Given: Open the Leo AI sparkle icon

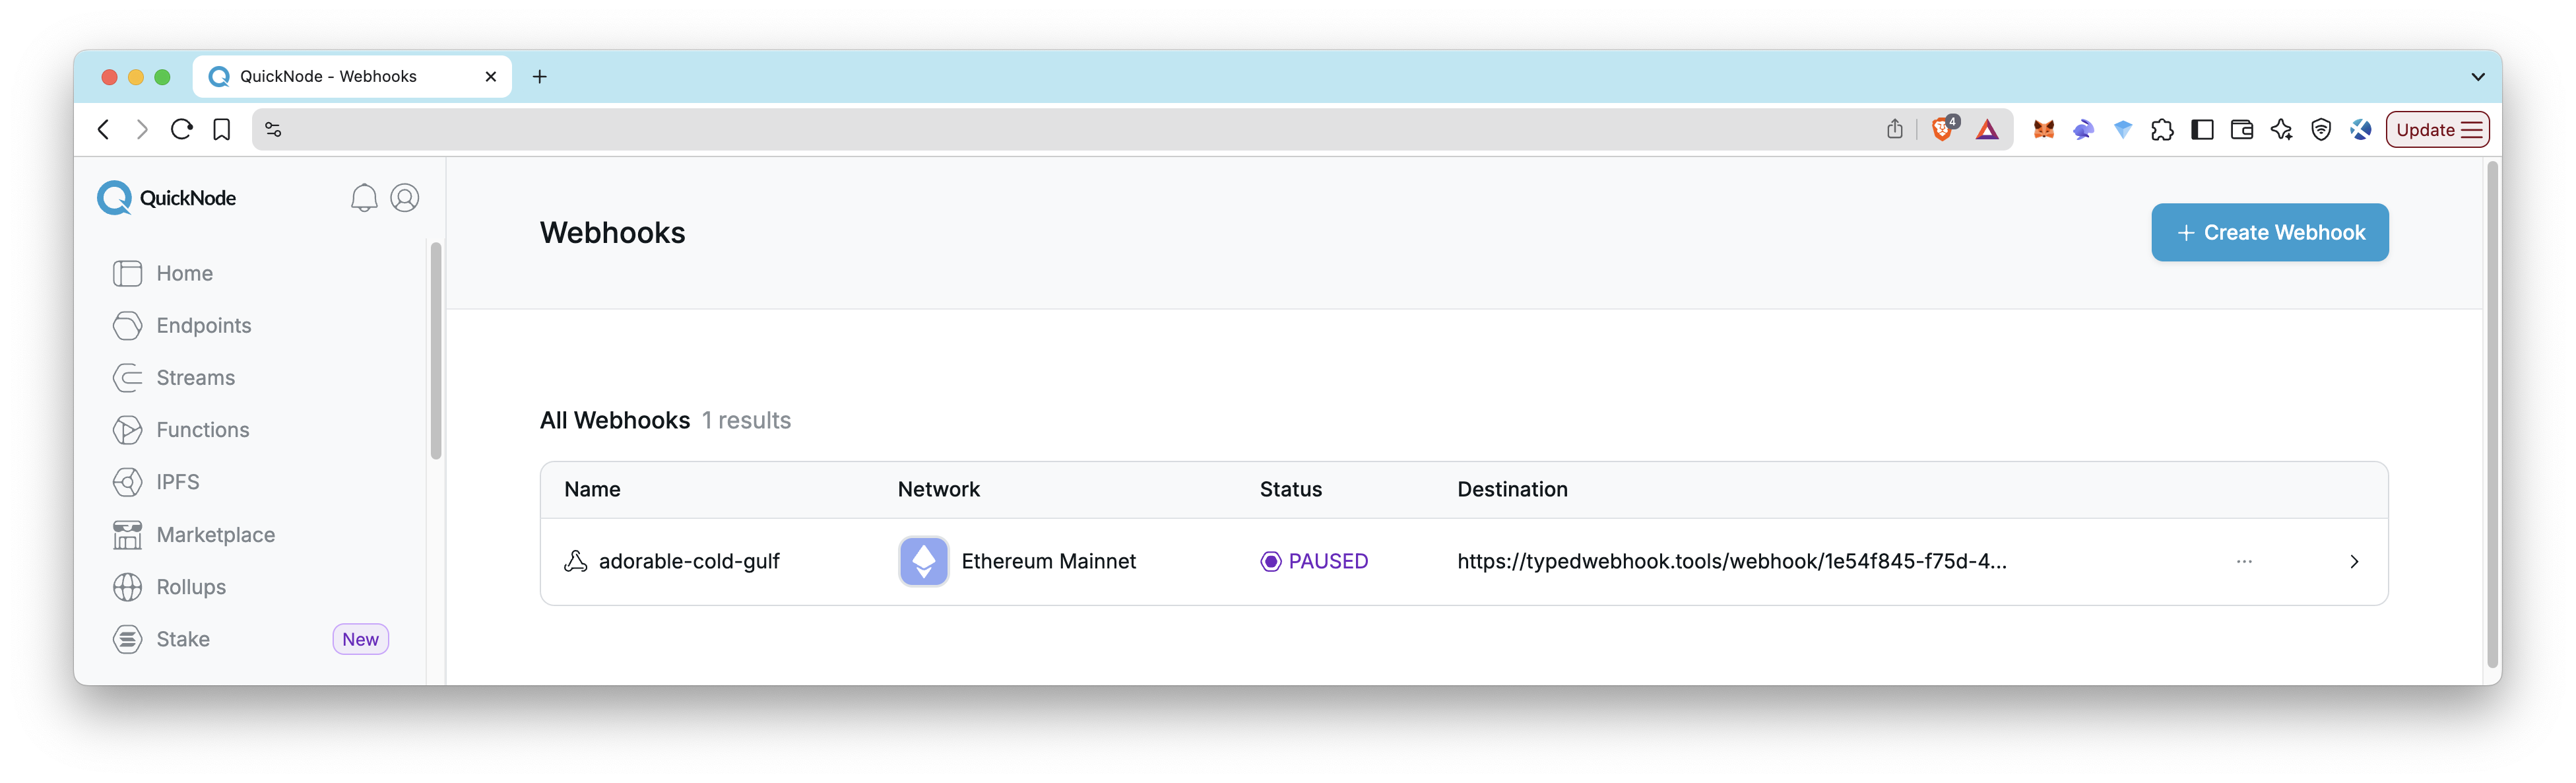Looking at the screenshot, I should pos(2281,129).
